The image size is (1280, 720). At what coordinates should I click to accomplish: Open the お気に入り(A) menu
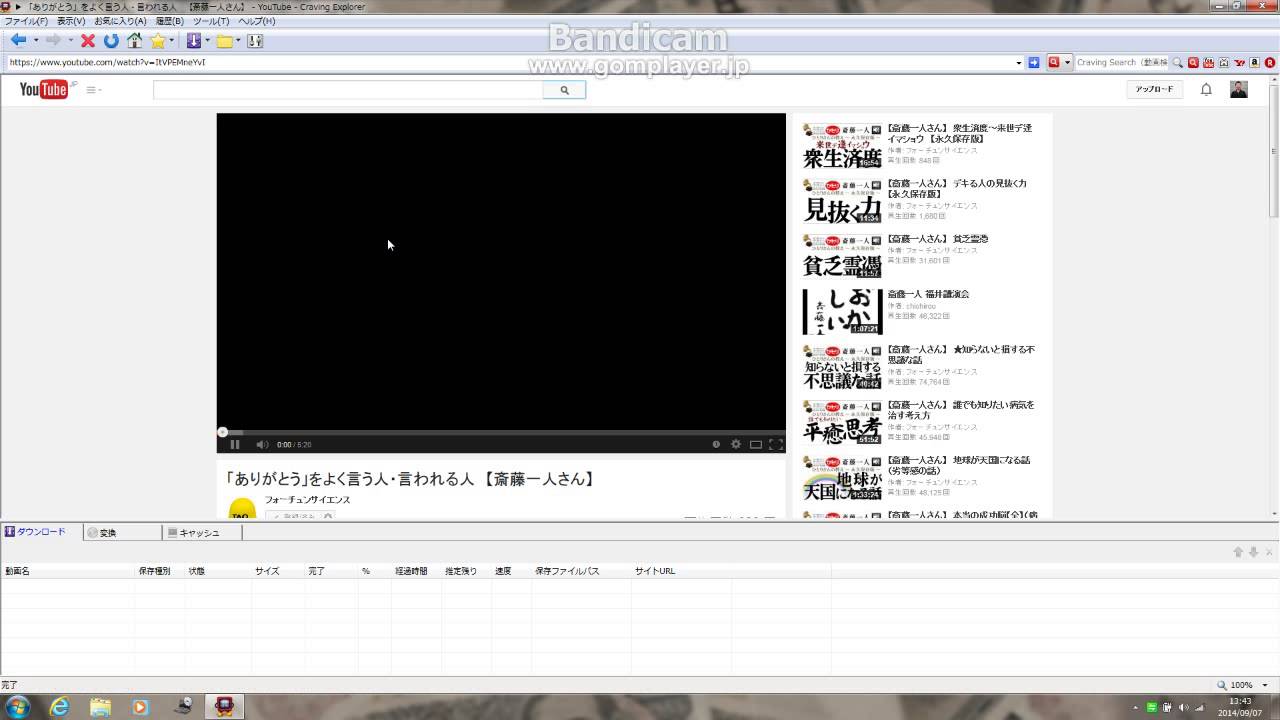[x=120, y=21]
